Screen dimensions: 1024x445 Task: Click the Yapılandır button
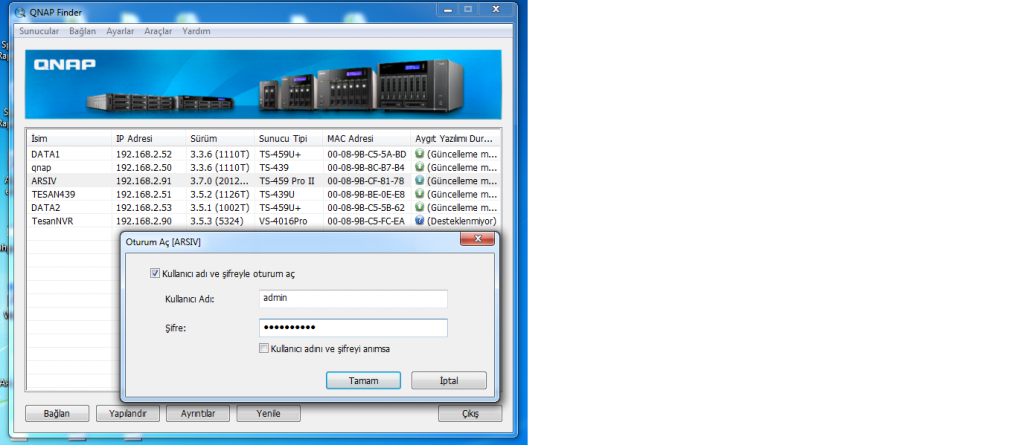[x=127, y=414]
